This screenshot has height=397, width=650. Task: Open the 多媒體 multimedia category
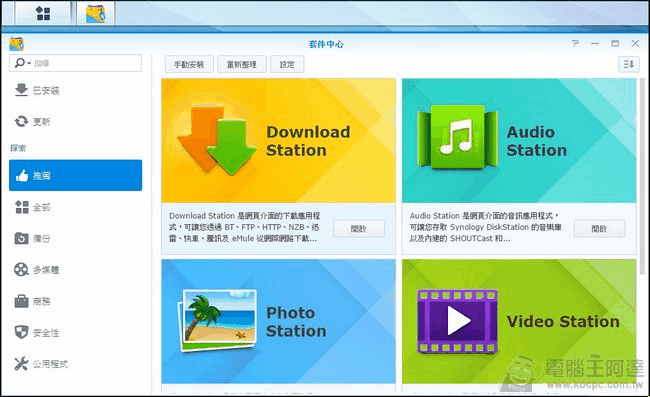(x=75, y=270)
